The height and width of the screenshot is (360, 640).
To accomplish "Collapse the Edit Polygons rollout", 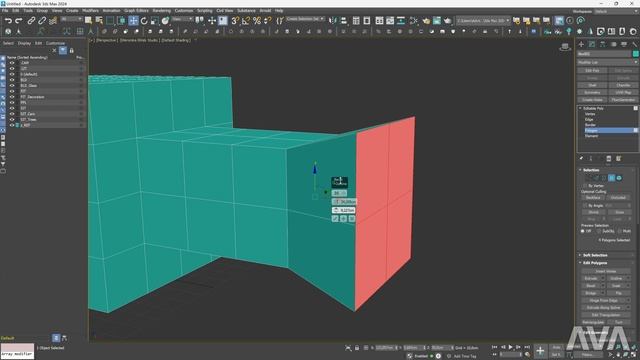I will tap(595, 263).
